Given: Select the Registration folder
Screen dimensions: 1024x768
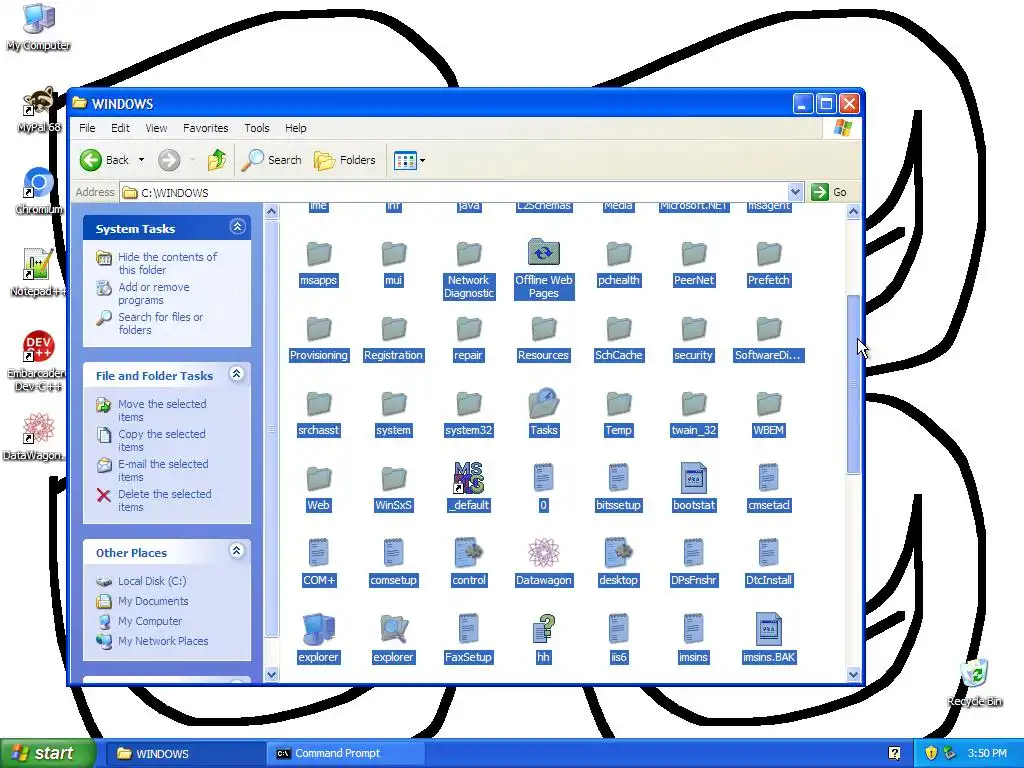Looking at the screenshot, I should point(393,338).
